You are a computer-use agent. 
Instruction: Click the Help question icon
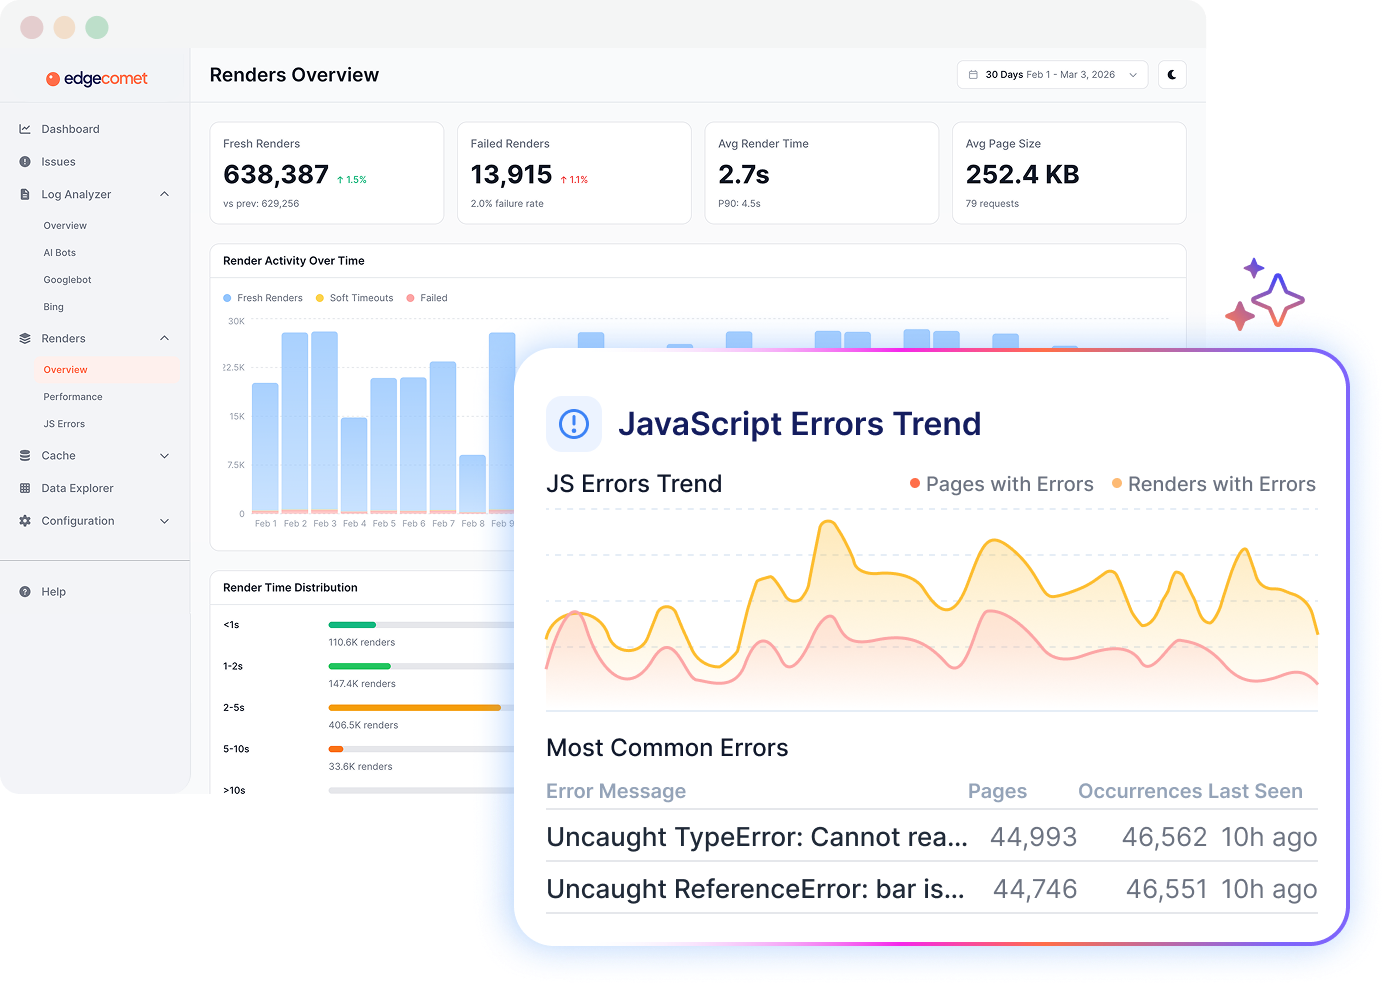pos(25,592)
